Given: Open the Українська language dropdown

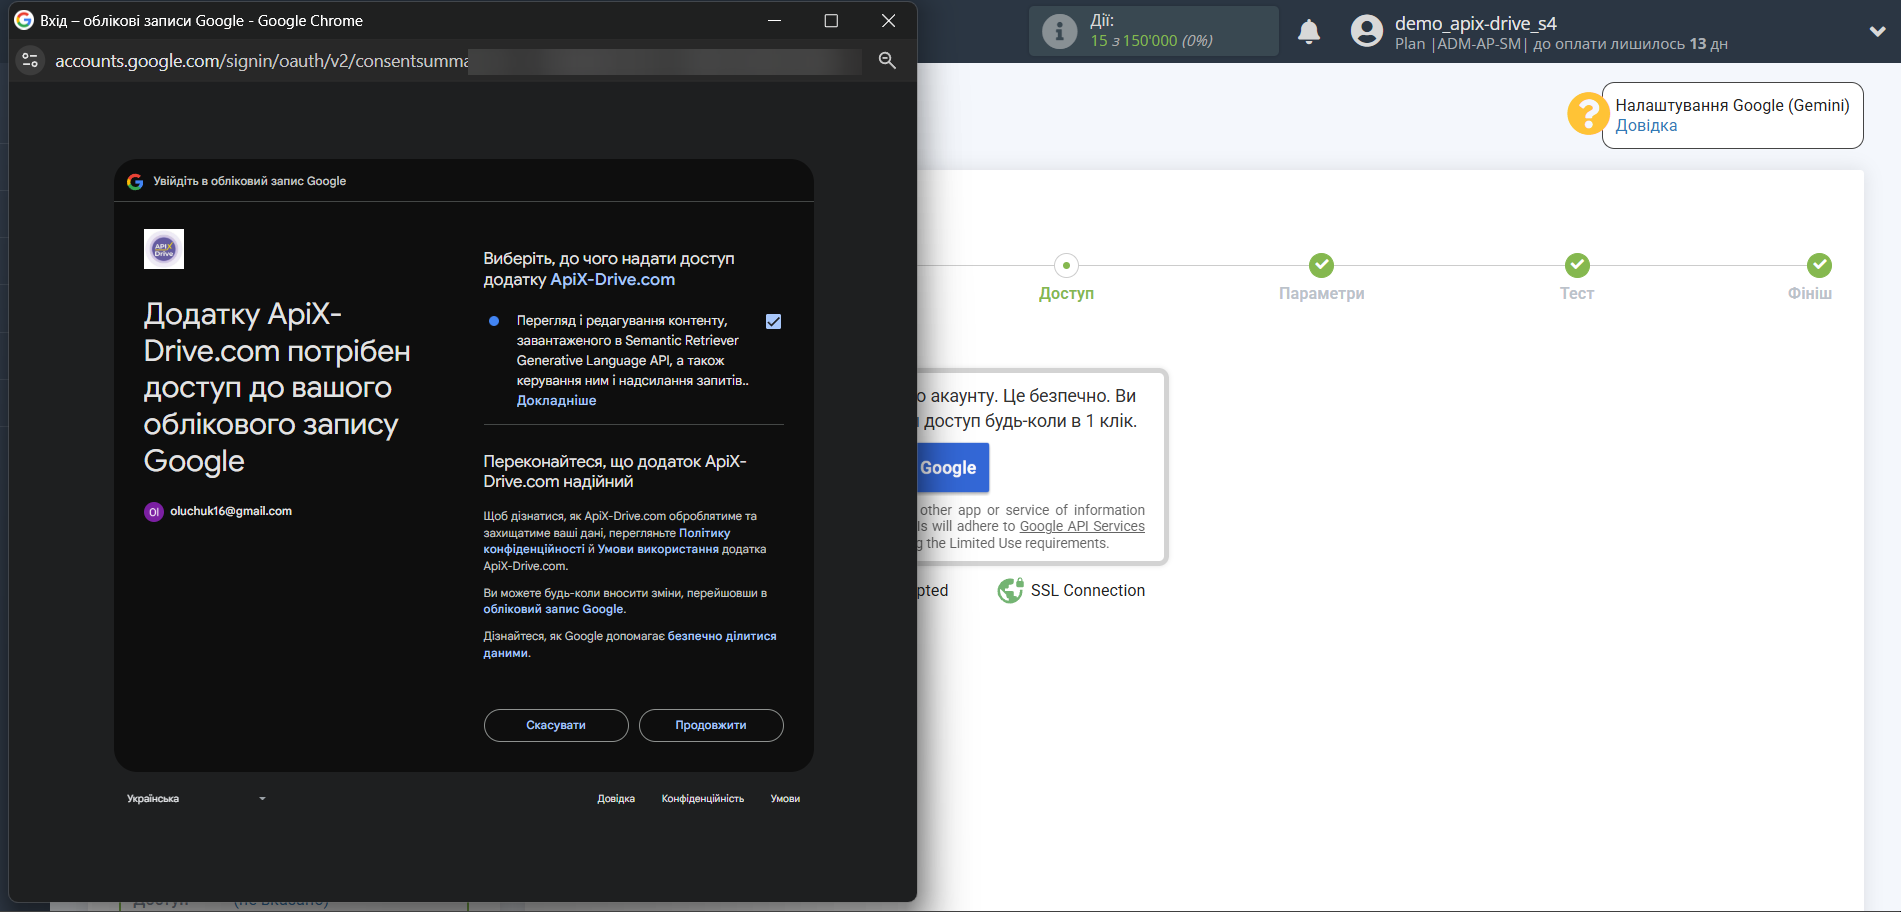Looking at the screenshot, I should [x=196, y=799].
